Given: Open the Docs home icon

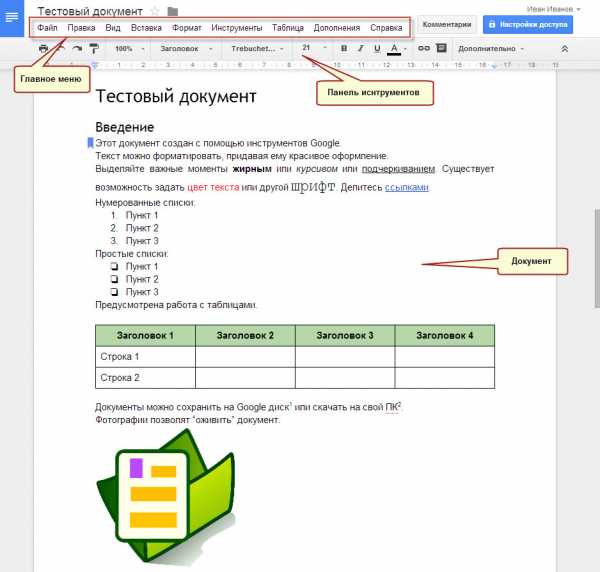Looking at the screenshot, I should (12, 18).
